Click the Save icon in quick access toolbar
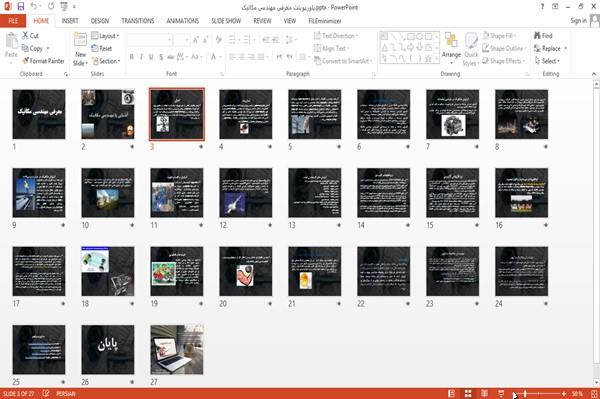The image size is (600, 399). point(21,7)
